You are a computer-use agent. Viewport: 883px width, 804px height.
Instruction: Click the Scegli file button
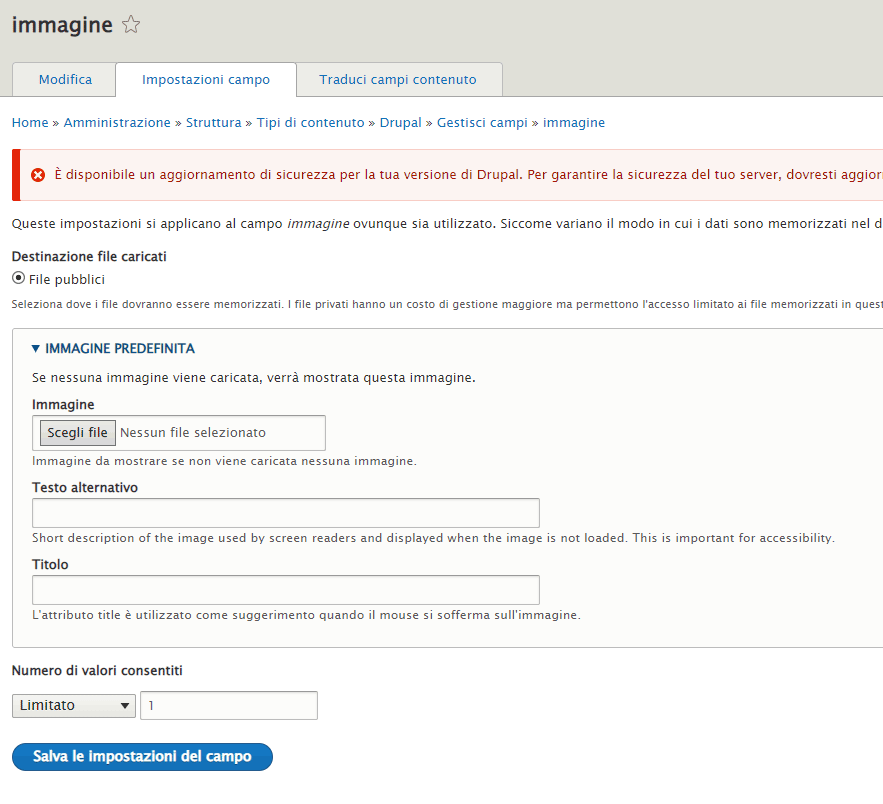pyautogui.click(x=77, y=433)
